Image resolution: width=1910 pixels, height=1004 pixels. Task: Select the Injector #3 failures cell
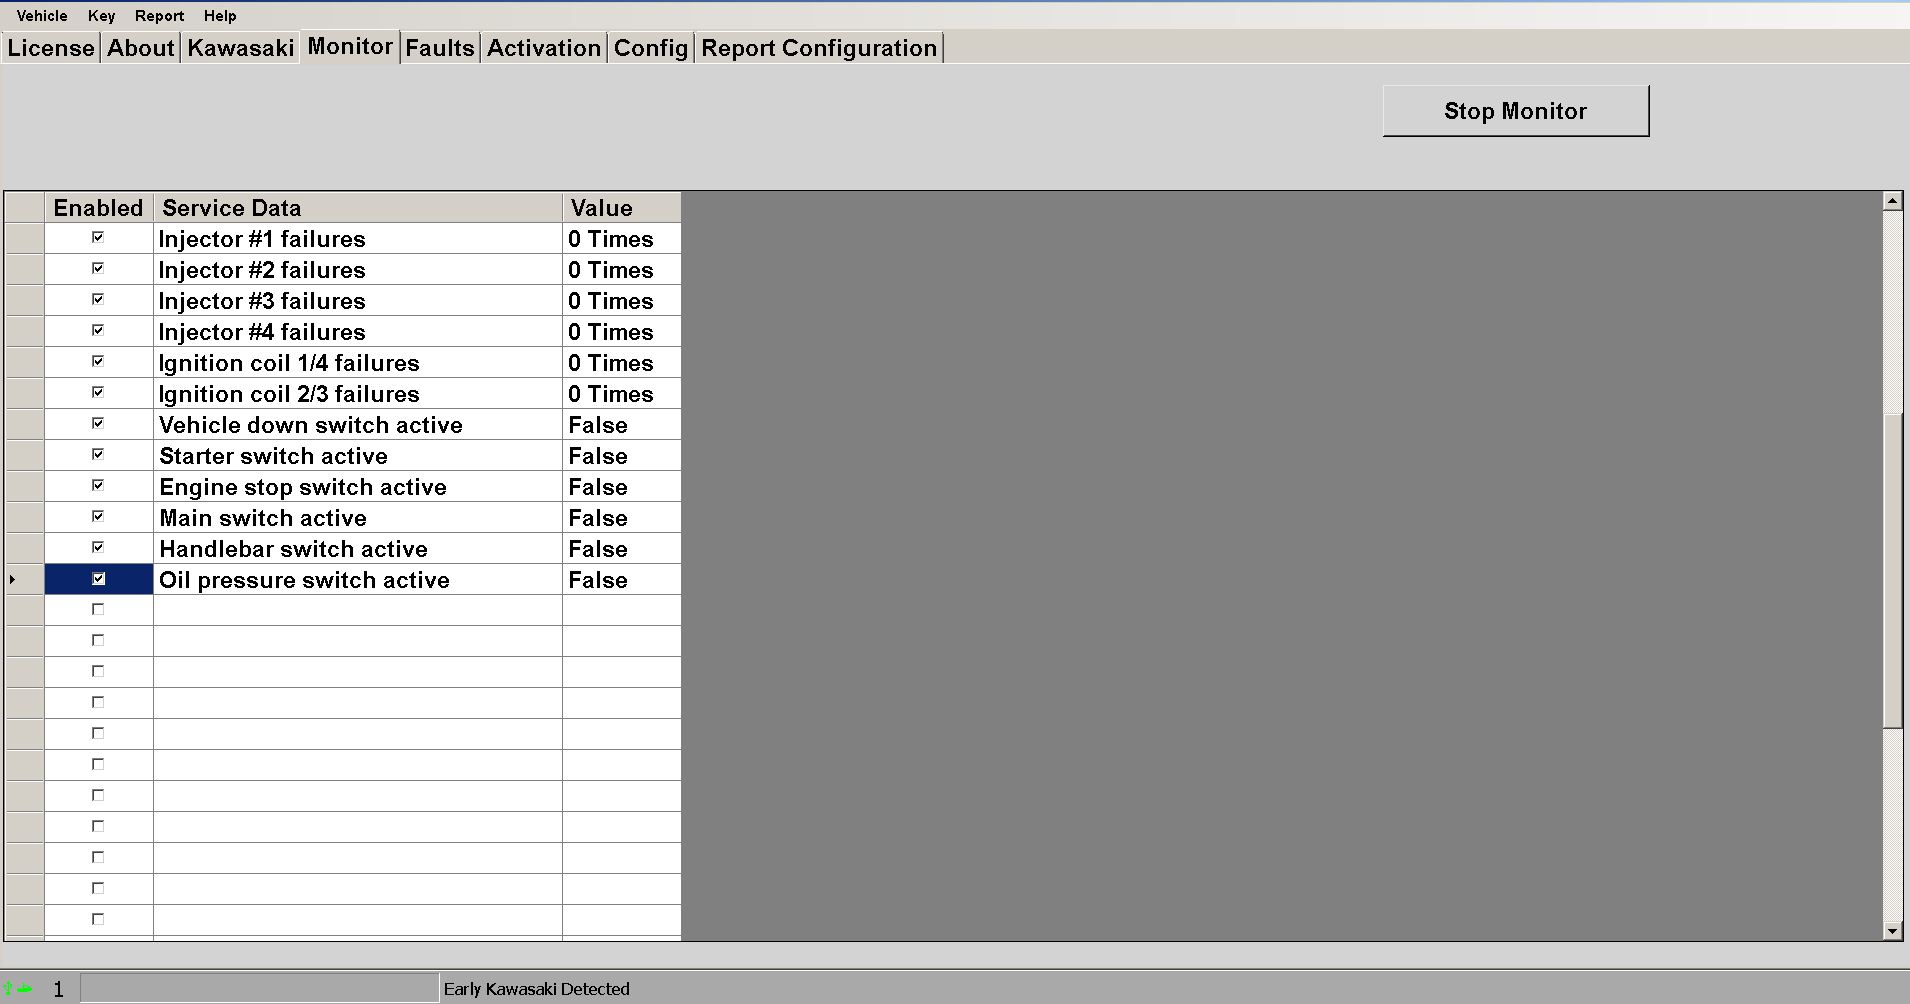[358, 300]
